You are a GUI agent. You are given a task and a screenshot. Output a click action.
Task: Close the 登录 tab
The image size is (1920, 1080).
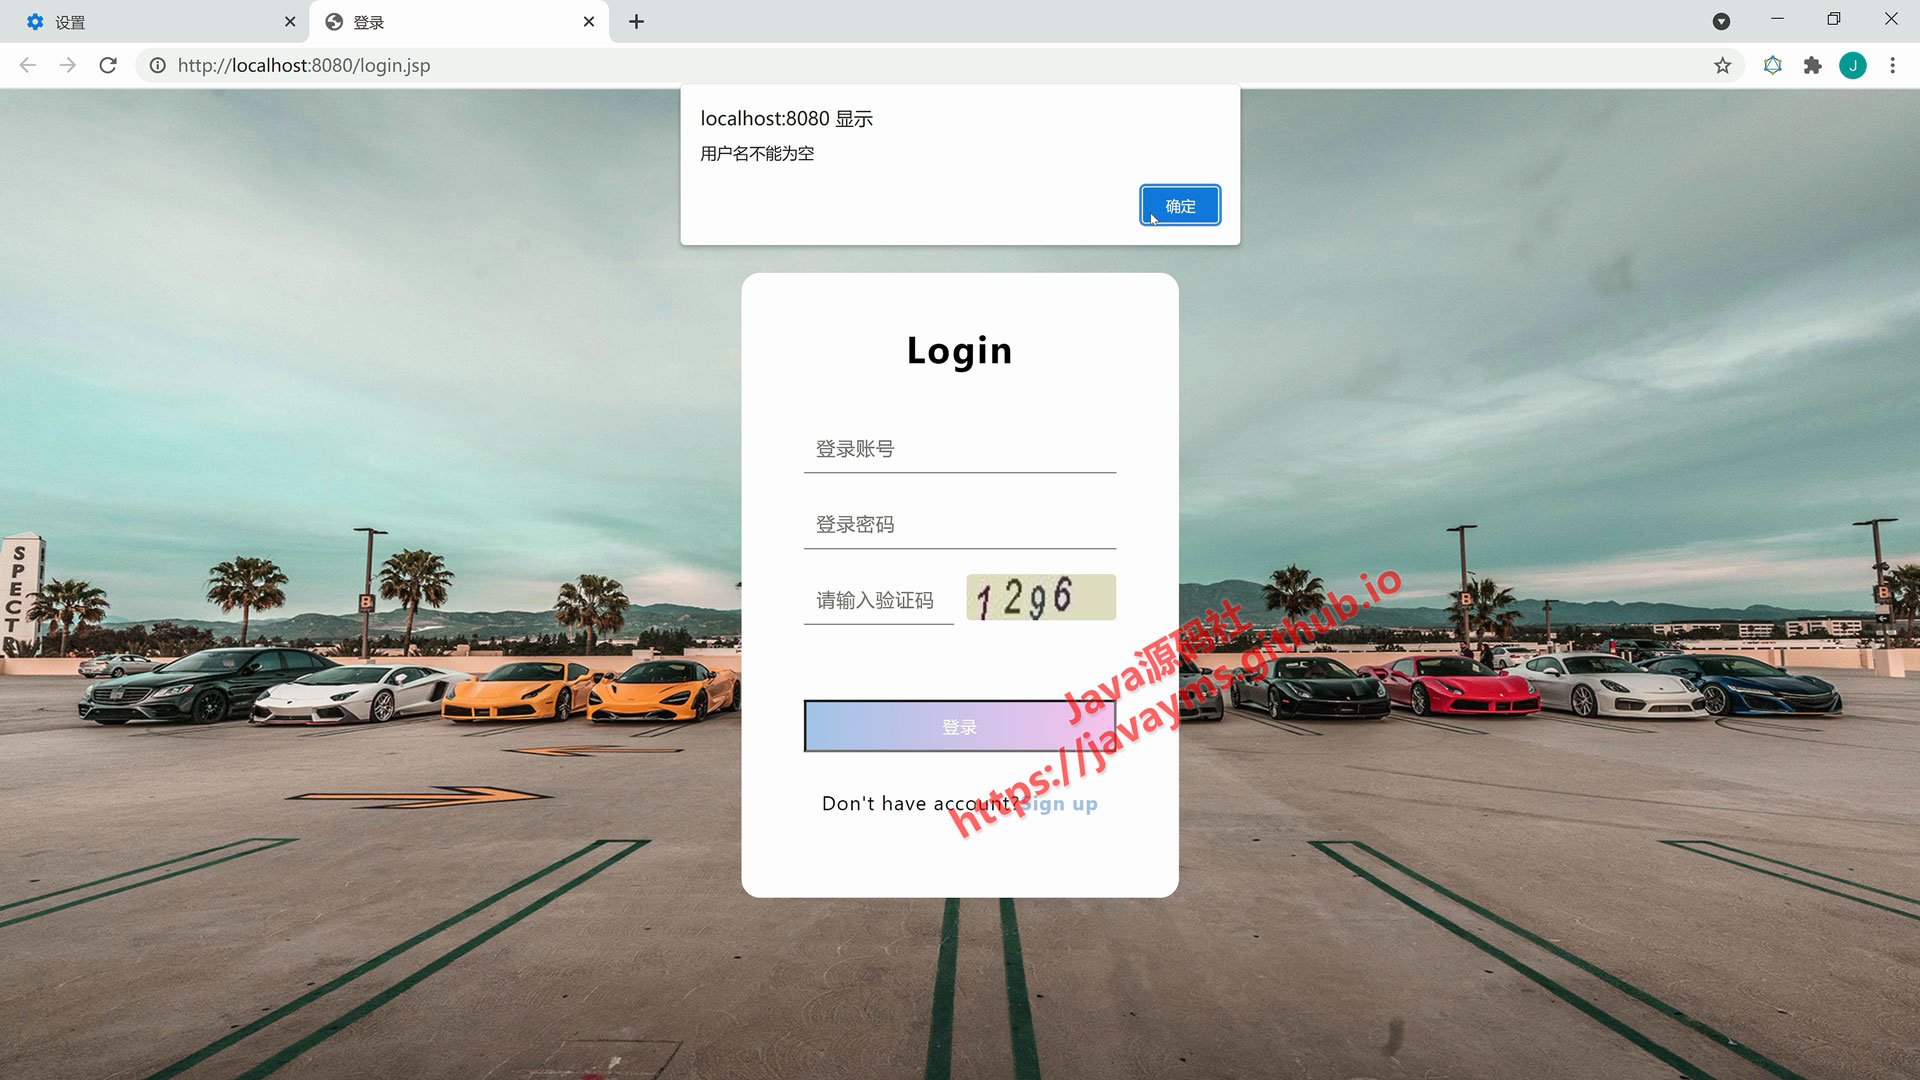pyautogui.click(x=589, y=22)
